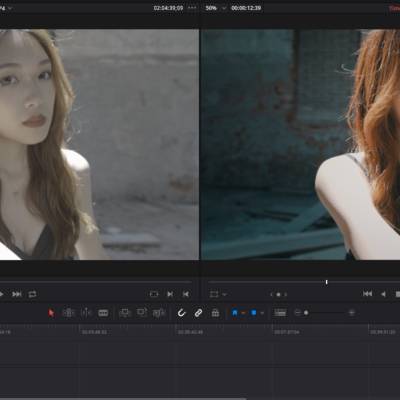
Task: Toggle the Position Lock padlock icon
Action: 215,313
